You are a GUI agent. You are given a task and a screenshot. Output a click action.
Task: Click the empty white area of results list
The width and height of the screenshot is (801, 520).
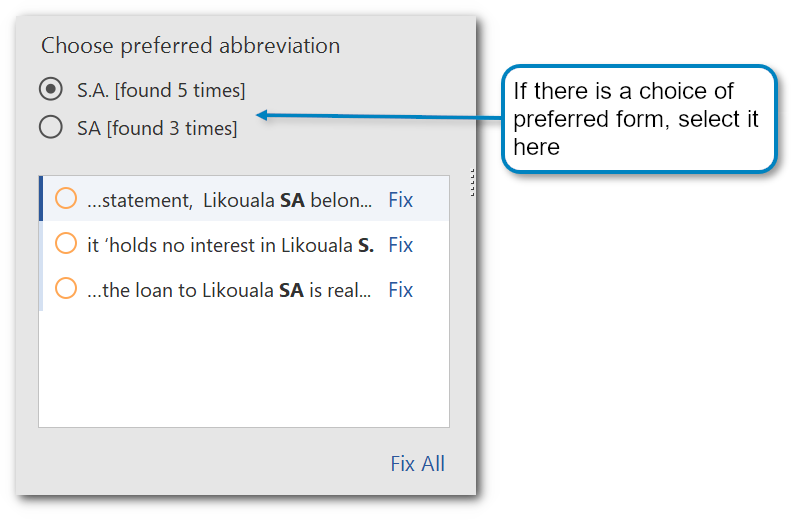point(243,368)
